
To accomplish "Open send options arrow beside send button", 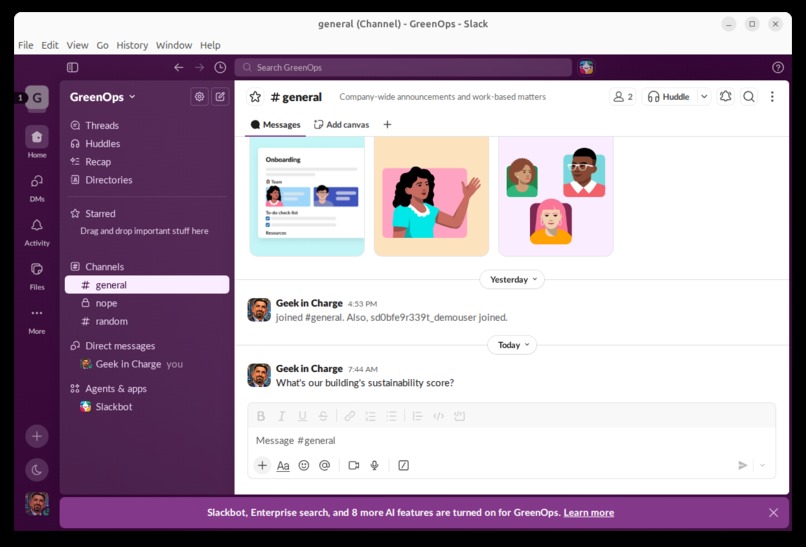I will pos(762,465).
